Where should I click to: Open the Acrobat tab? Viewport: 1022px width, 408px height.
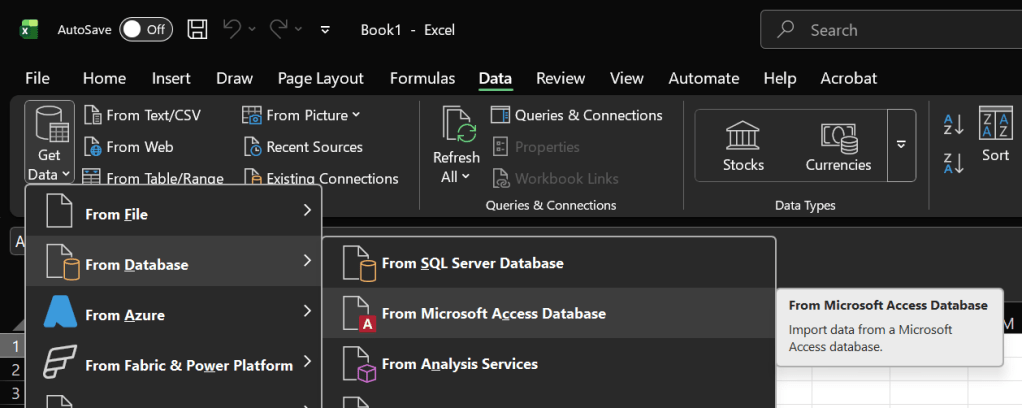pos(849,79)
